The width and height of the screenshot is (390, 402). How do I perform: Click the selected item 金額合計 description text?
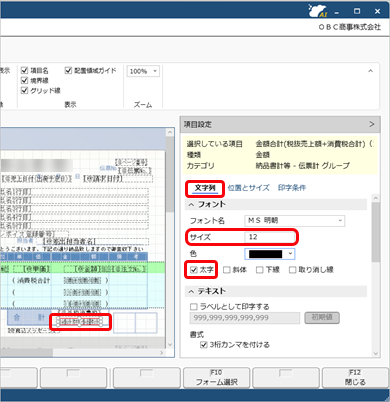point(314,144)
